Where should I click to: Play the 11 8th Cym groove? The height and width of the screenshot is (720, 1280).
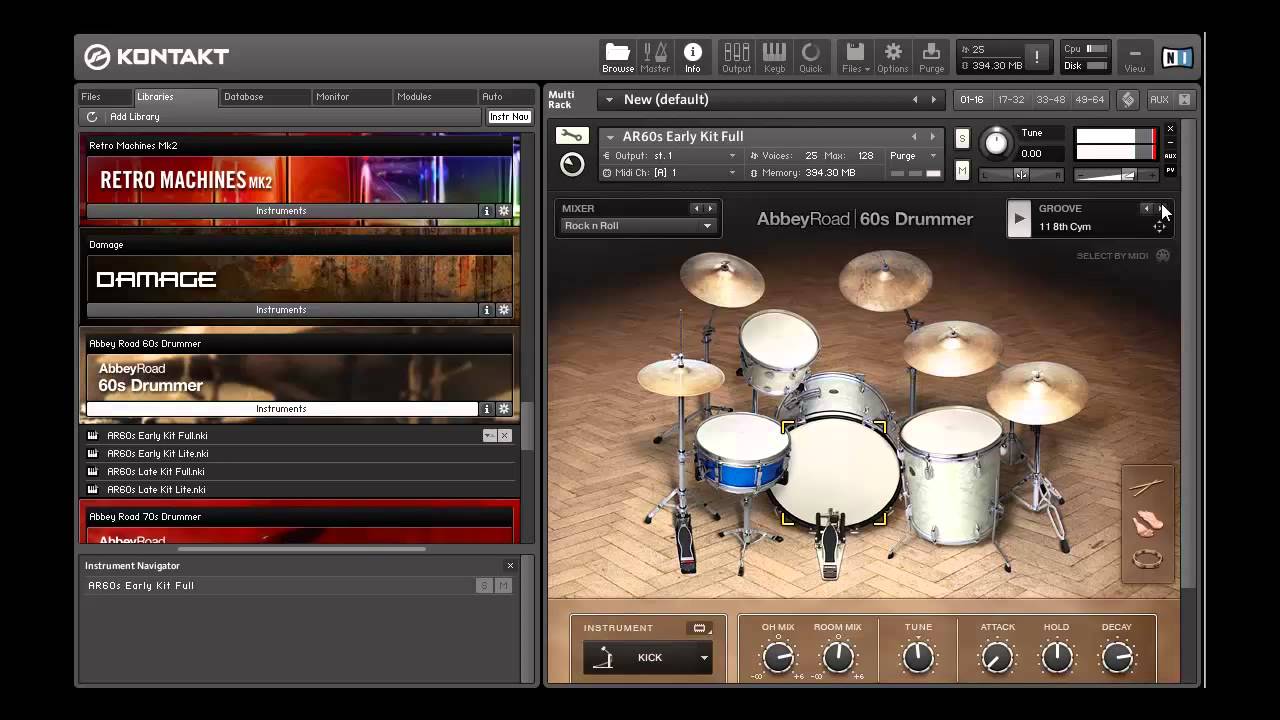tap(1019, 219)
